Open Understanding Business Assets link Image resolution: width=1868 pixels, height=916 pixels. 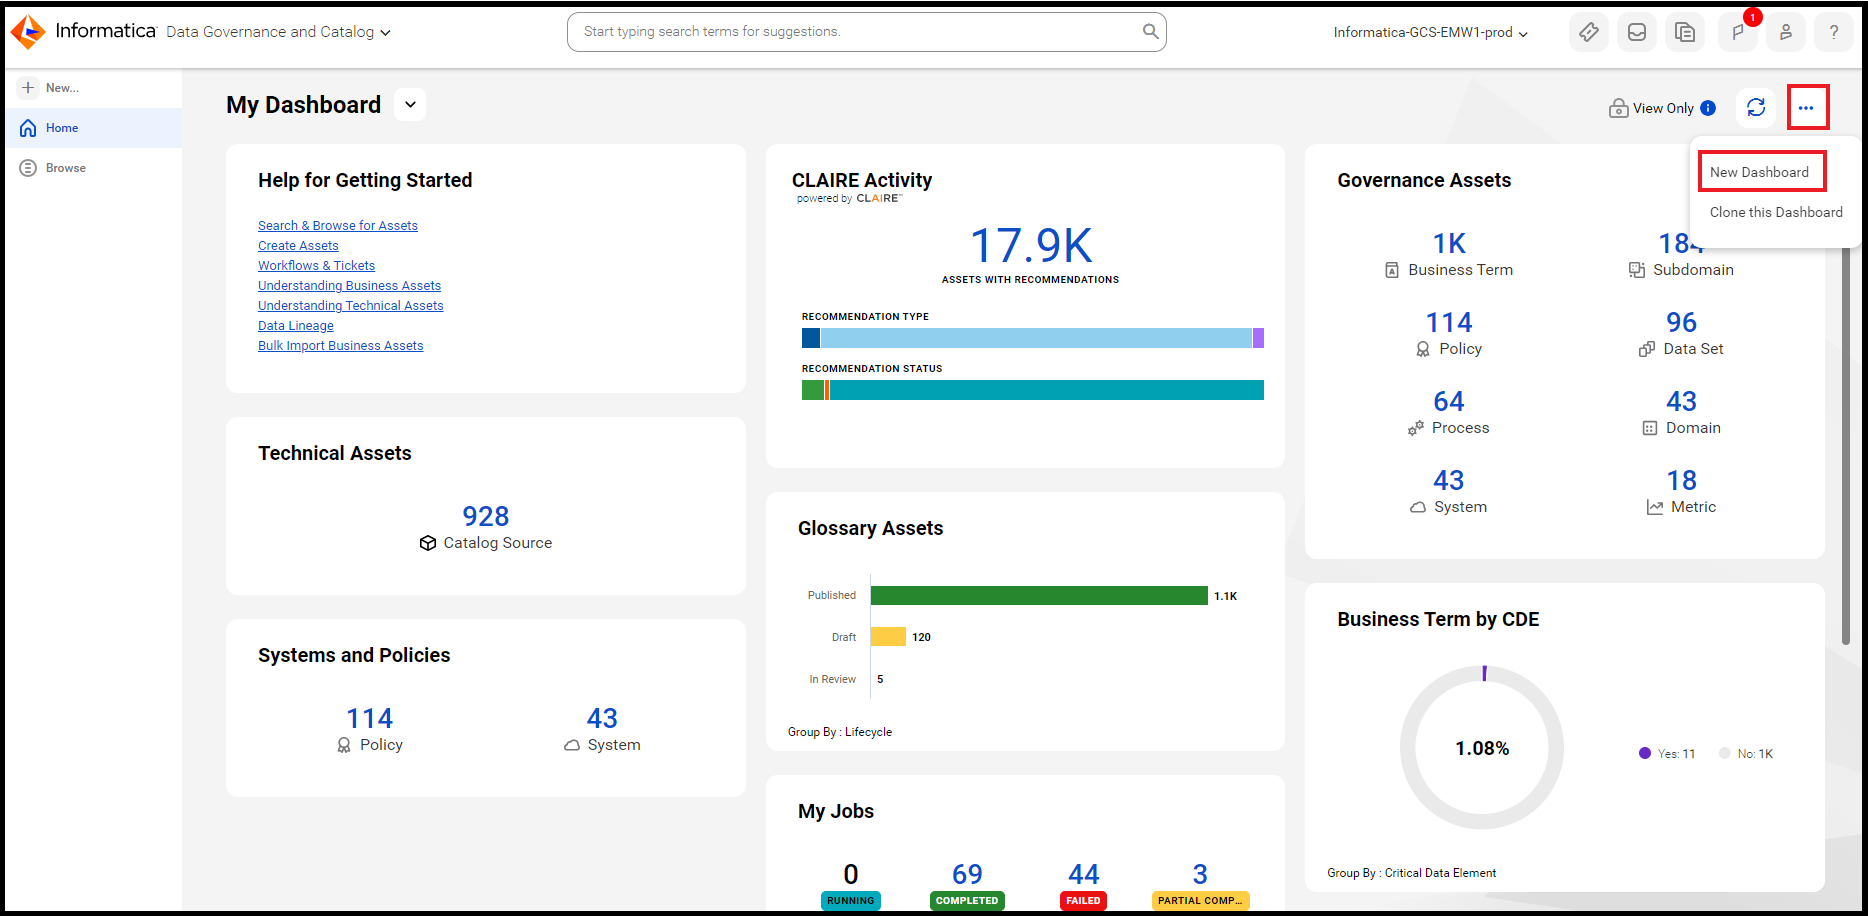coord(349,286)
